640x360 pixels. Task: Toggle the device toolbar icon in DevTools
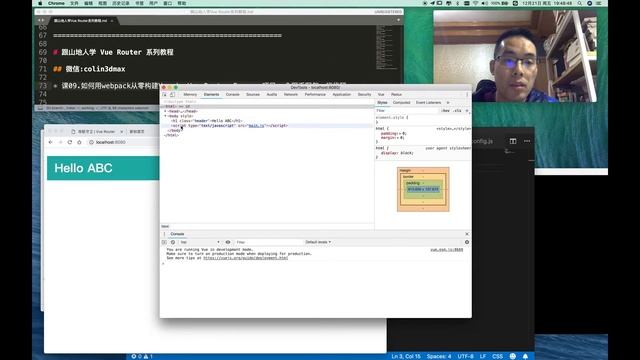[x=173, y=94]
